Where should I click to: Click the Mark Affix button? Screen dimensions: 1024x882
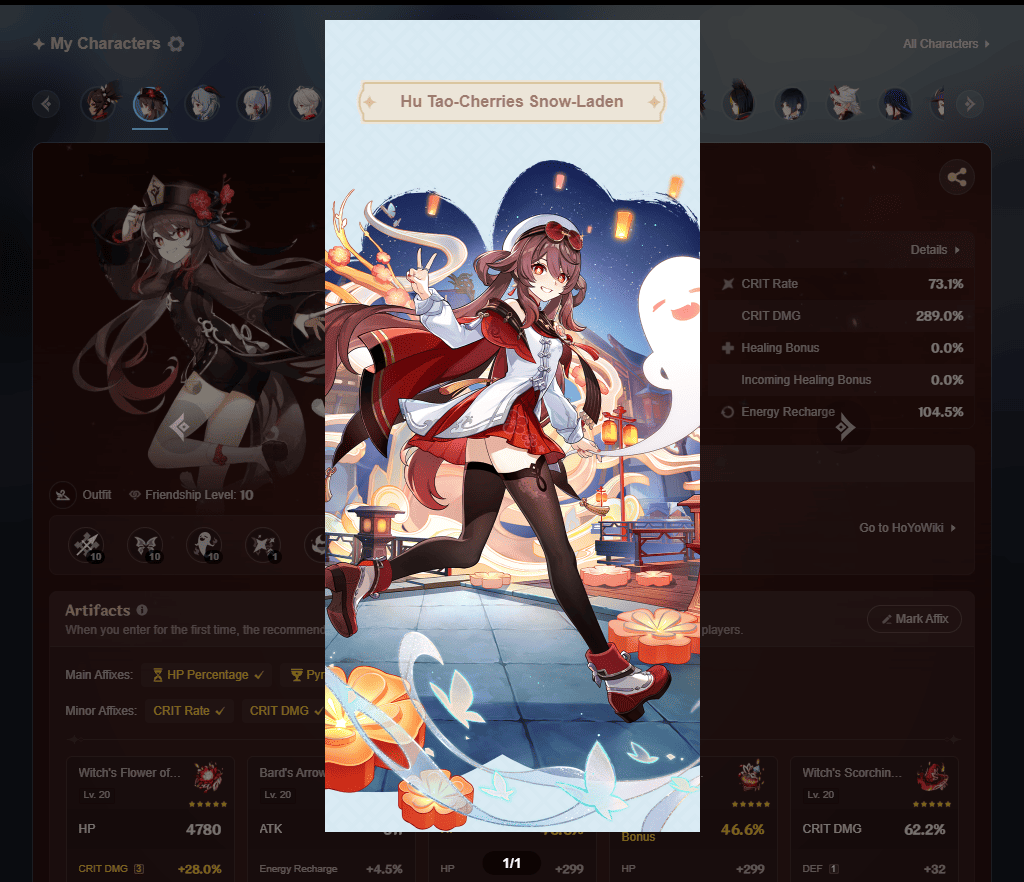point(914,619)
